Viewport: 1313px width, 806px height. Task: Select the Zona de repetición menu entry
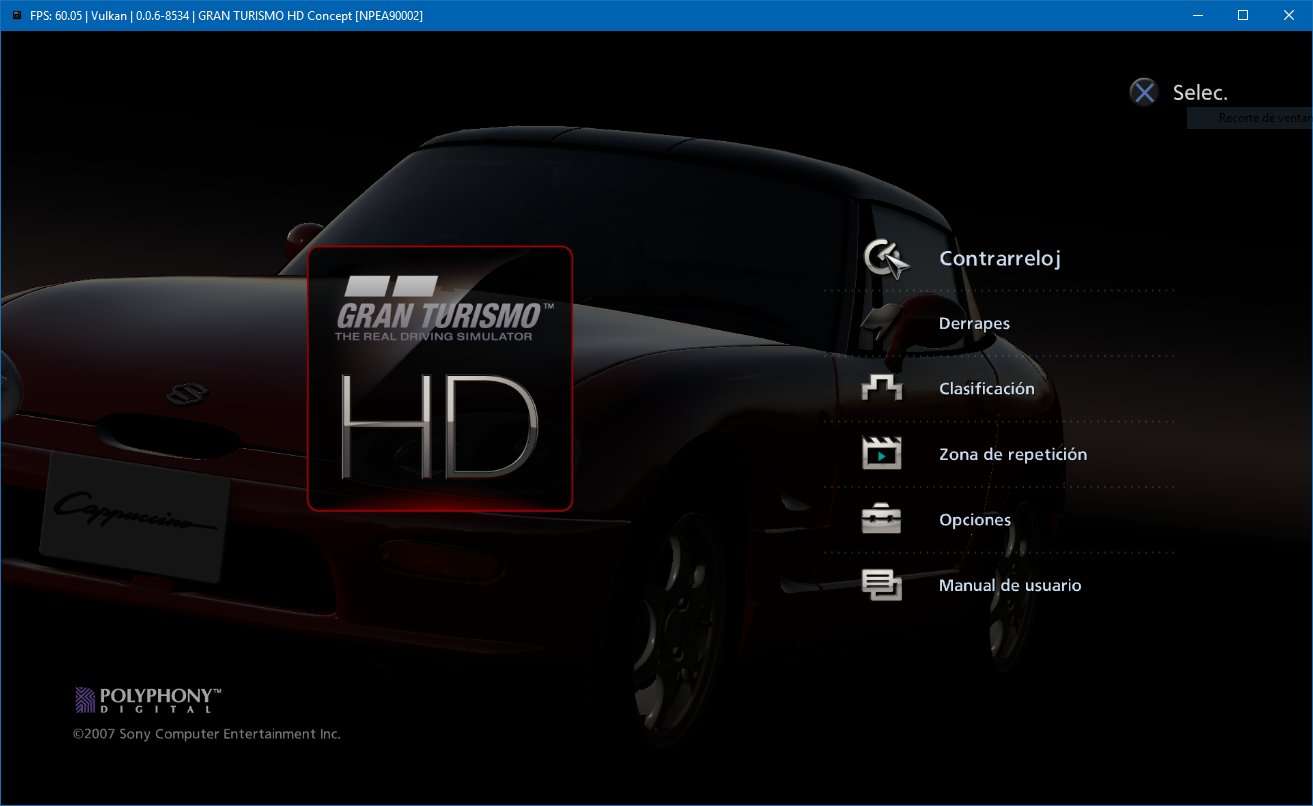coord(1012,453)
